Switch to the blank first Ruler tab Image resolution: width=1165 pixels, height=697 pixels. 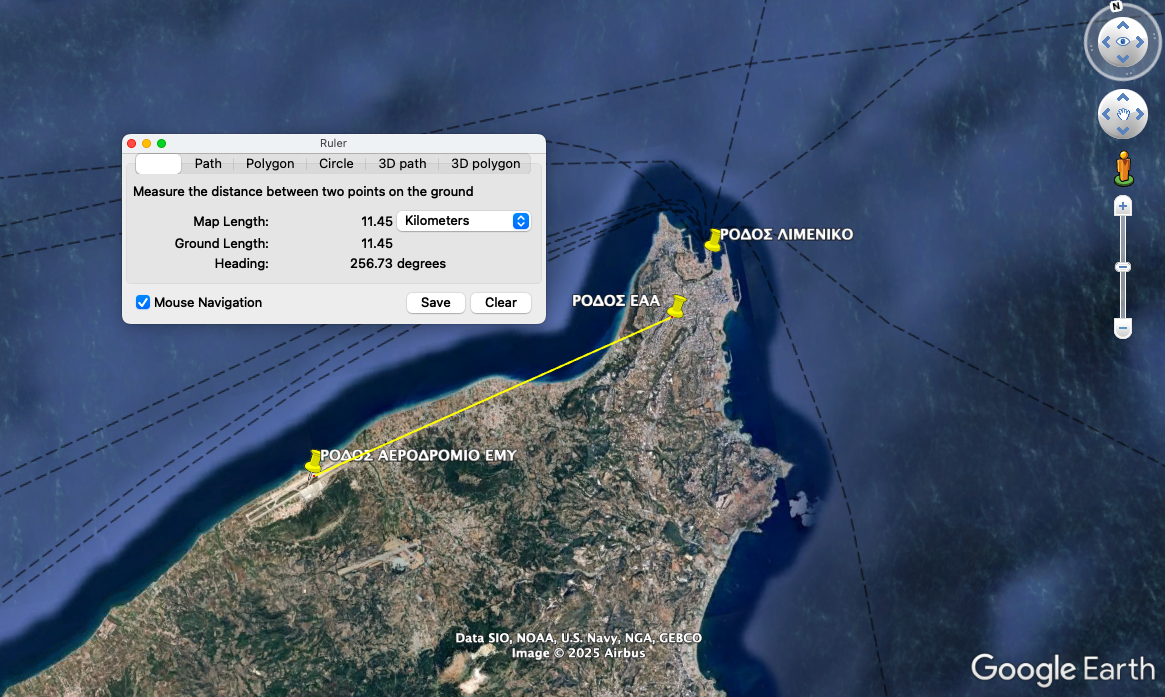pos(158,163)
